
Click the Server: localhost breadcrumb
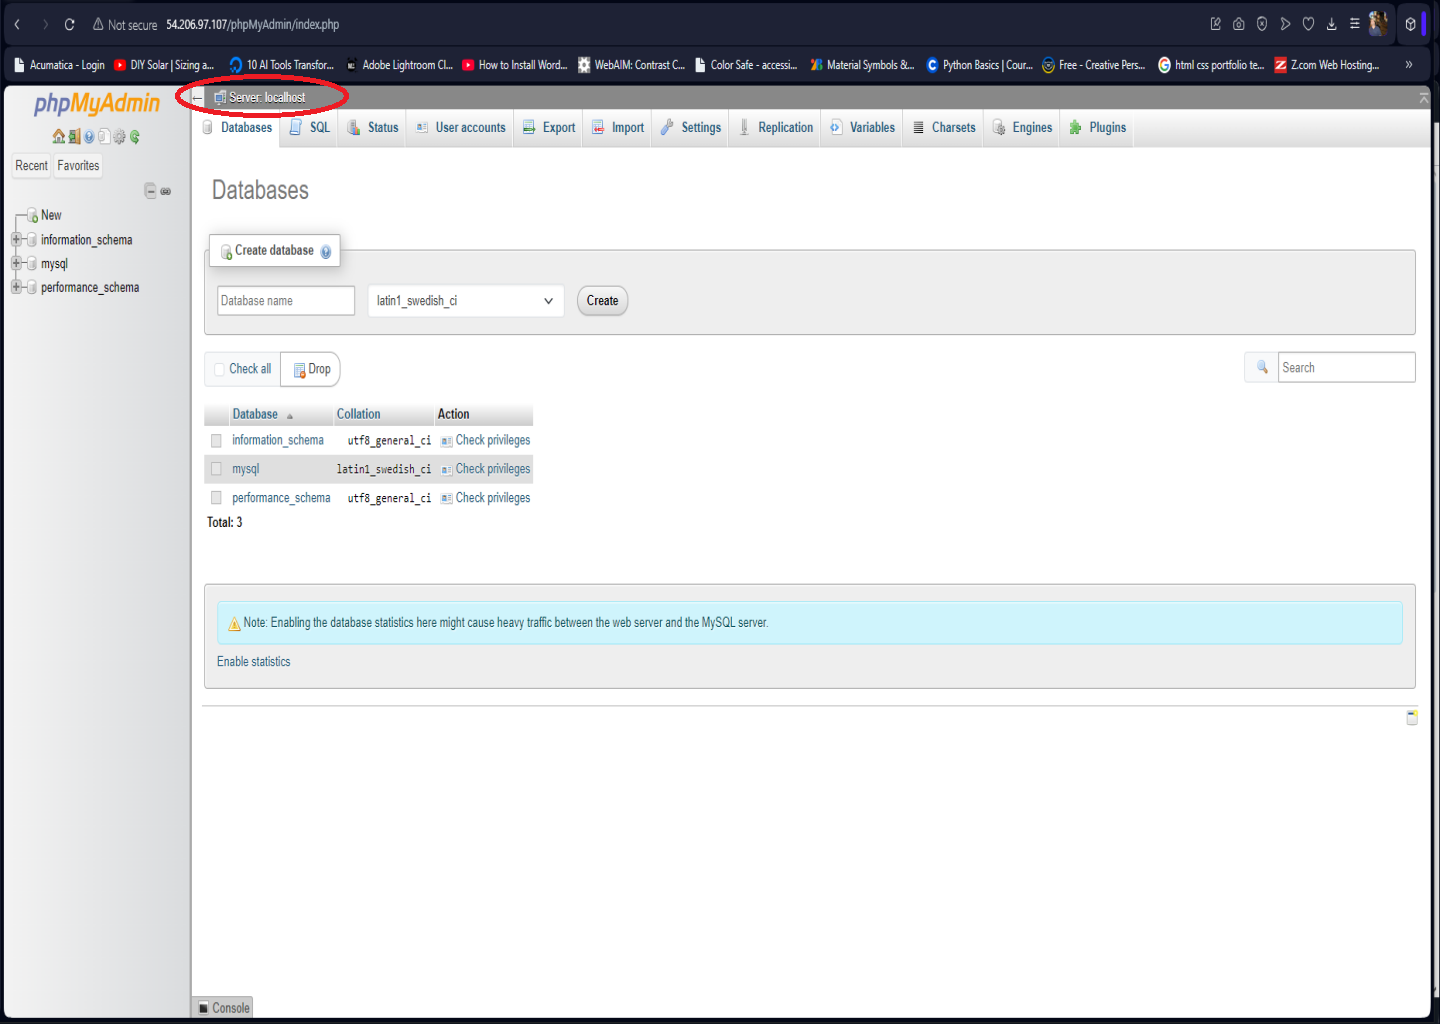260,98
